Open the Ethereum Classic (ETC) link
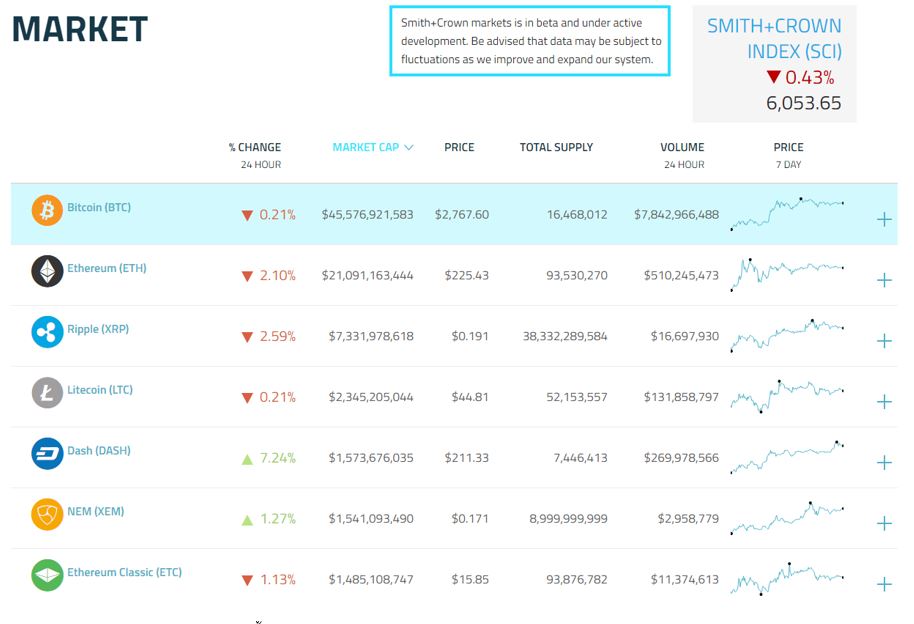The width and height of the screenshot is (914, 624). (x=124, y=573)
